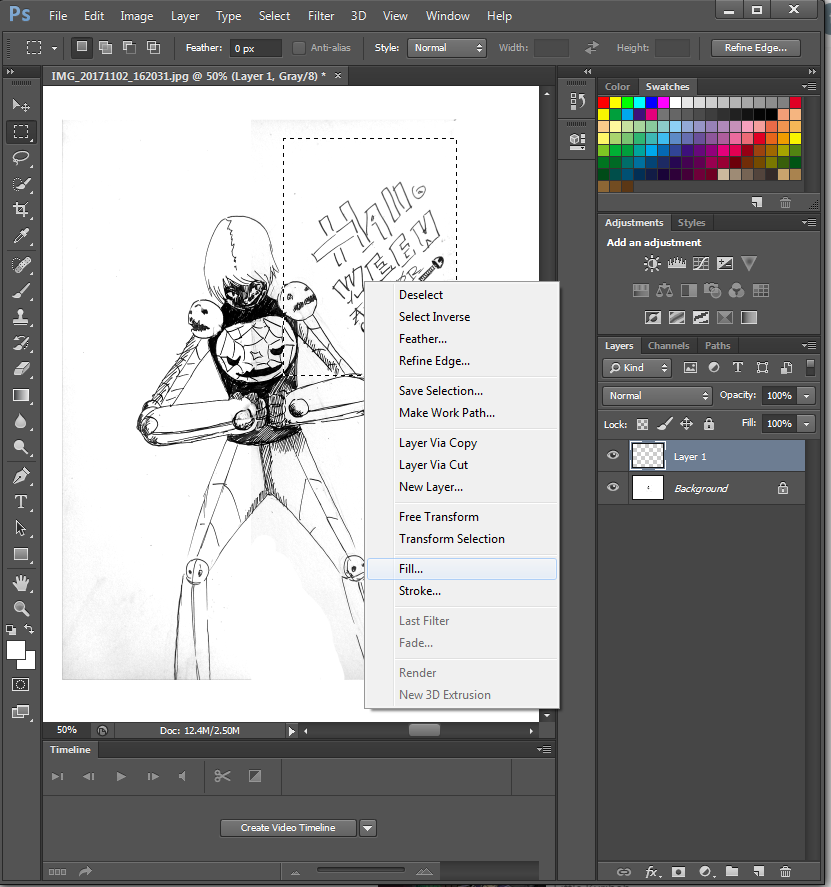Screen dimensions: 831x887
Task: Select the Pen tool
Action: coord(21,476)
